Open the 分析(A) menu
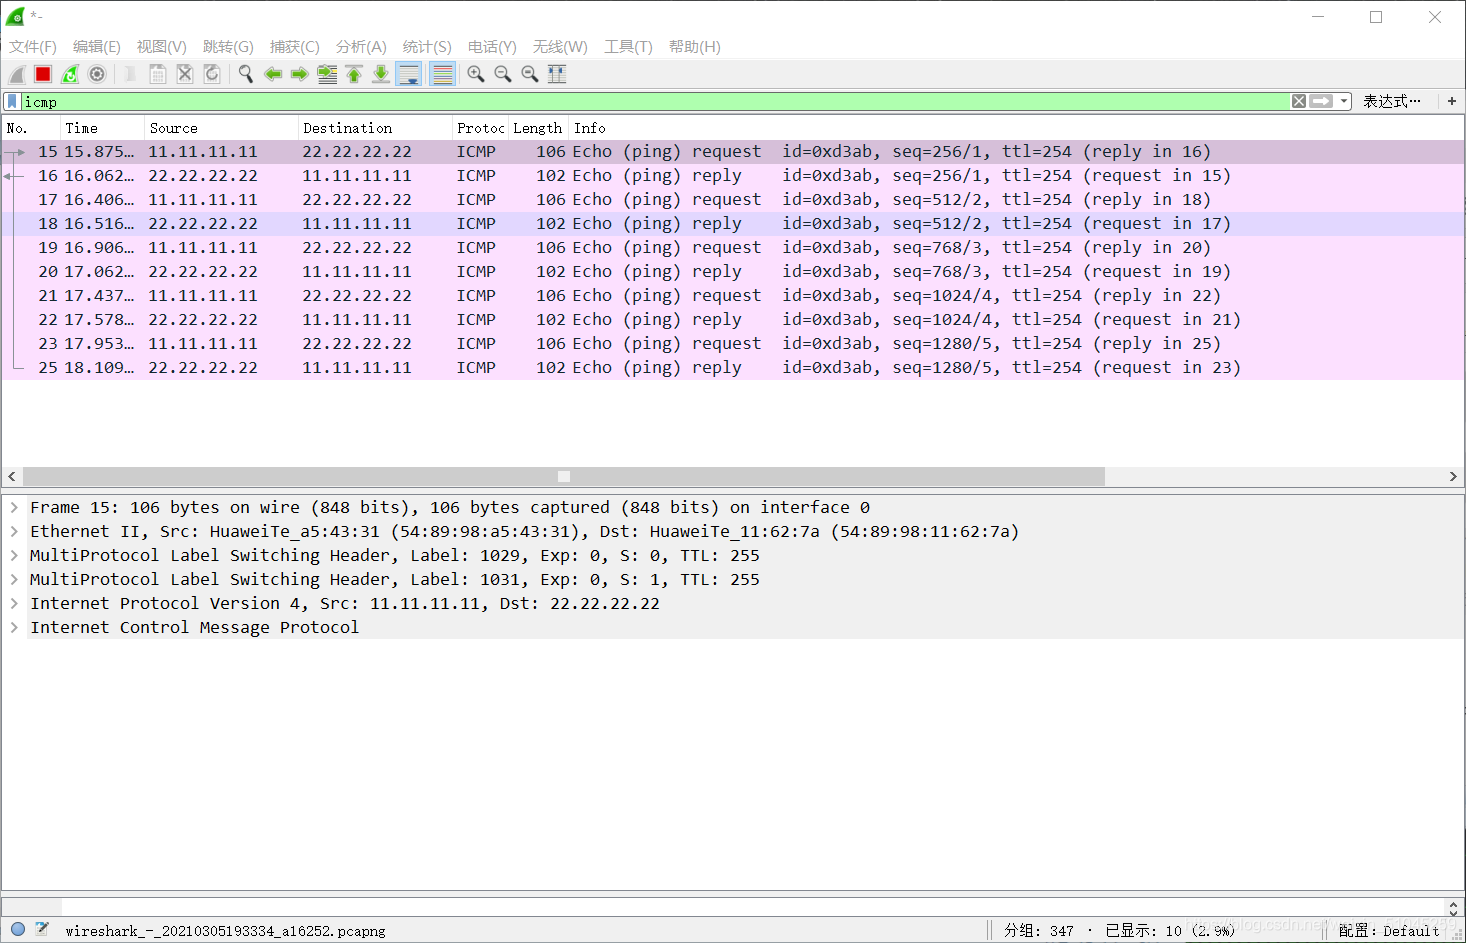The height and width of the screenshot is (943, 1466). (x=361, y=47)
